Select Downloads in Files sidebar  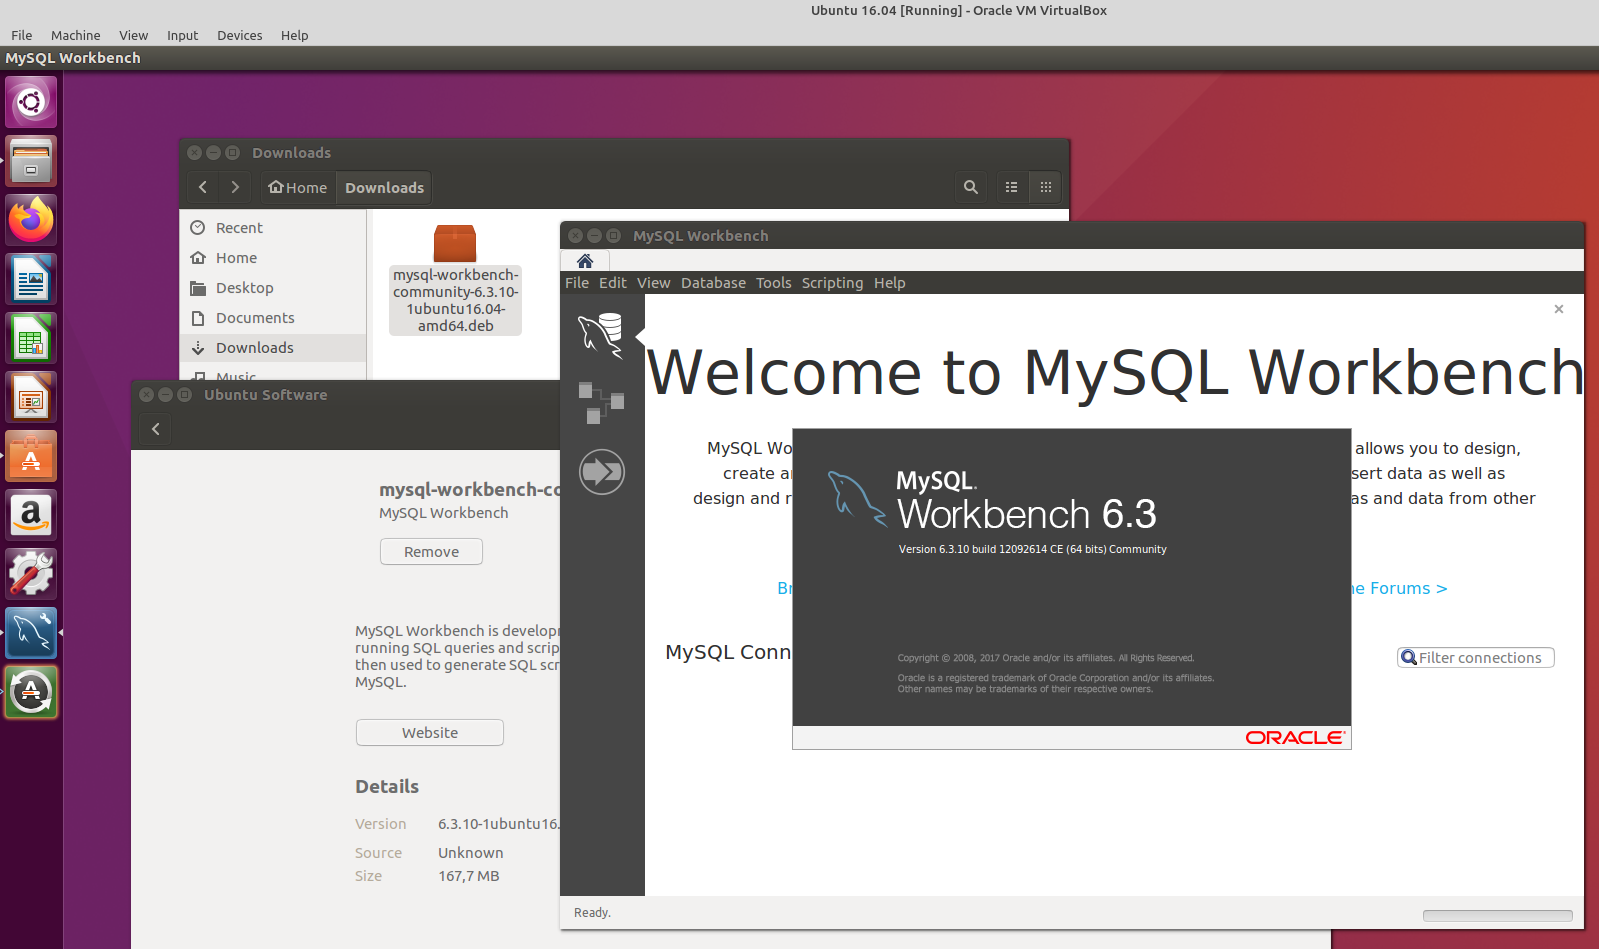pyautogui.click(x=273, y=348)
